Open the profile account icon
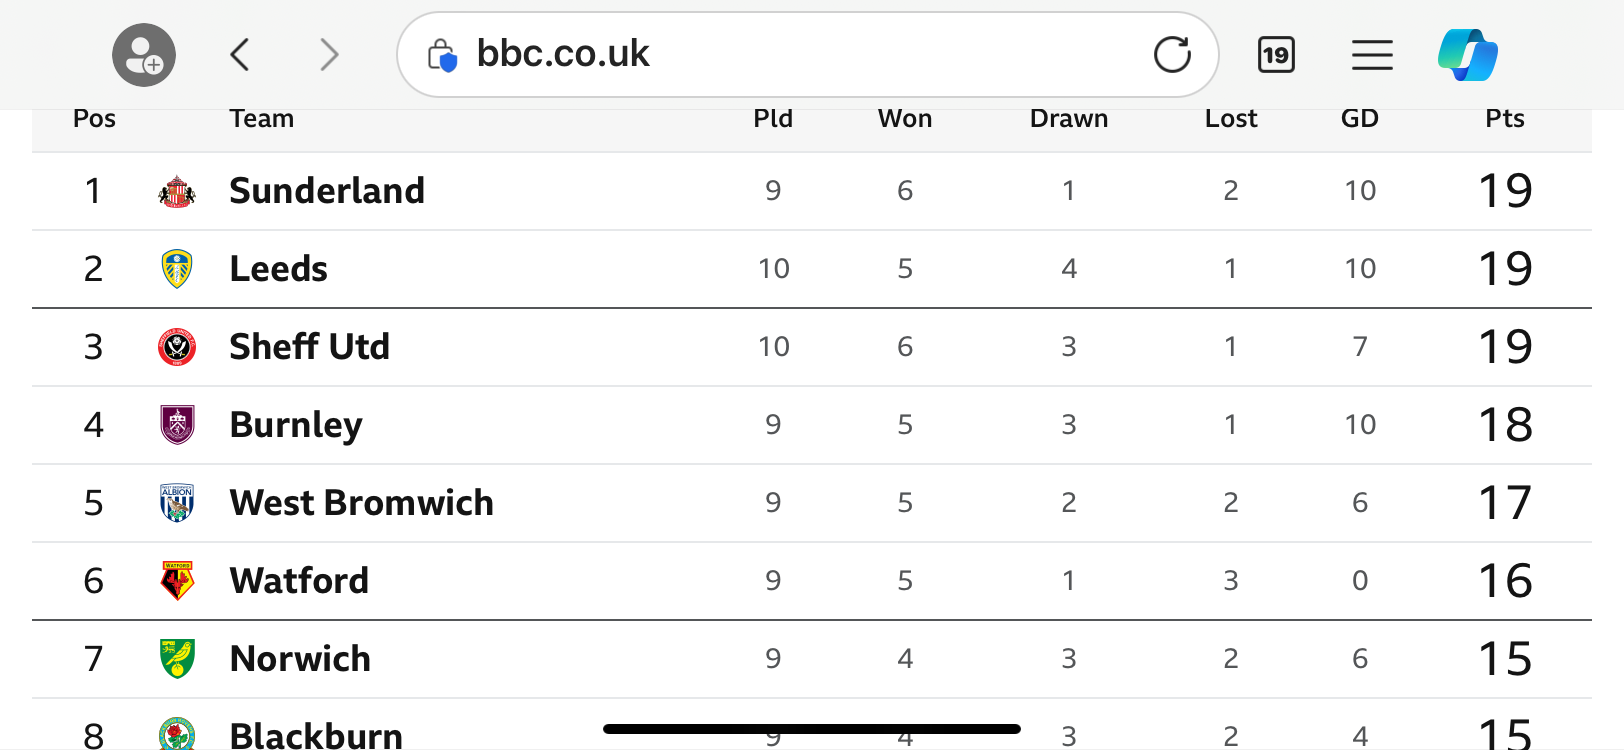This screenshot has width=1624, height=750. [x=144, y=55]
